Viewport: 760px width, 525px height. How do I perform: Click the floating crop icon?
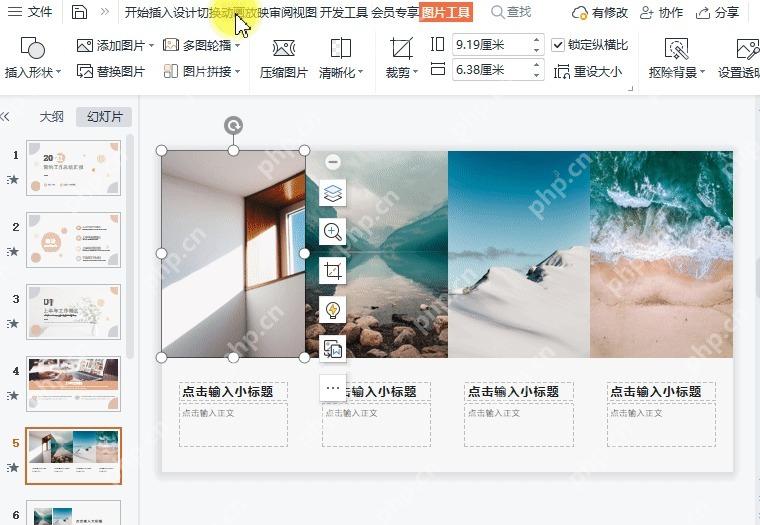tap(333, 270)
